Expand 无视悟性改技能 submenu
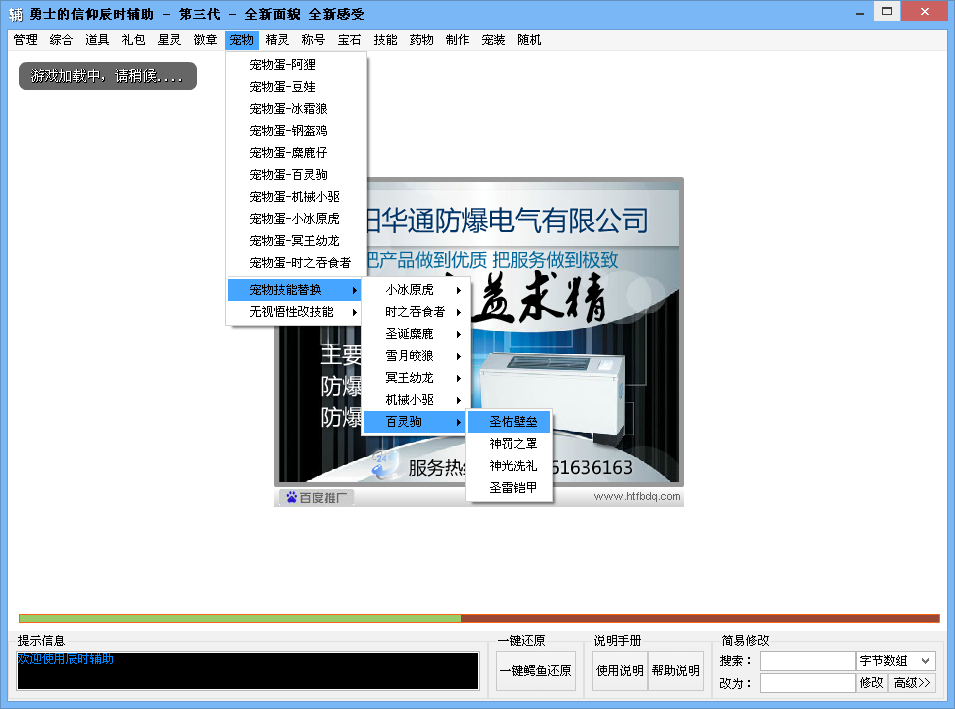Viewport: 955px width, 709px height. click(x=295, y=312)
